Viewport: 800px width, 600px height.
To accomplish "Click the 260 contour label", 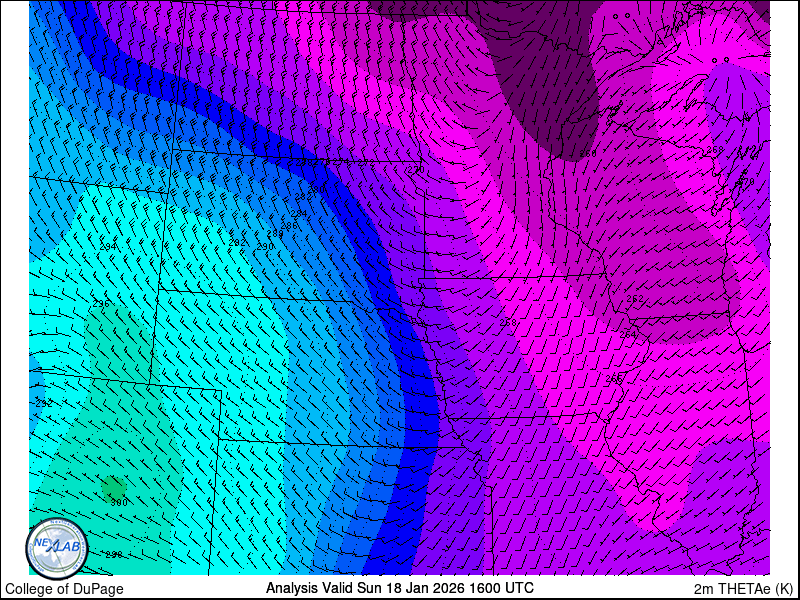I will point(588,154).
